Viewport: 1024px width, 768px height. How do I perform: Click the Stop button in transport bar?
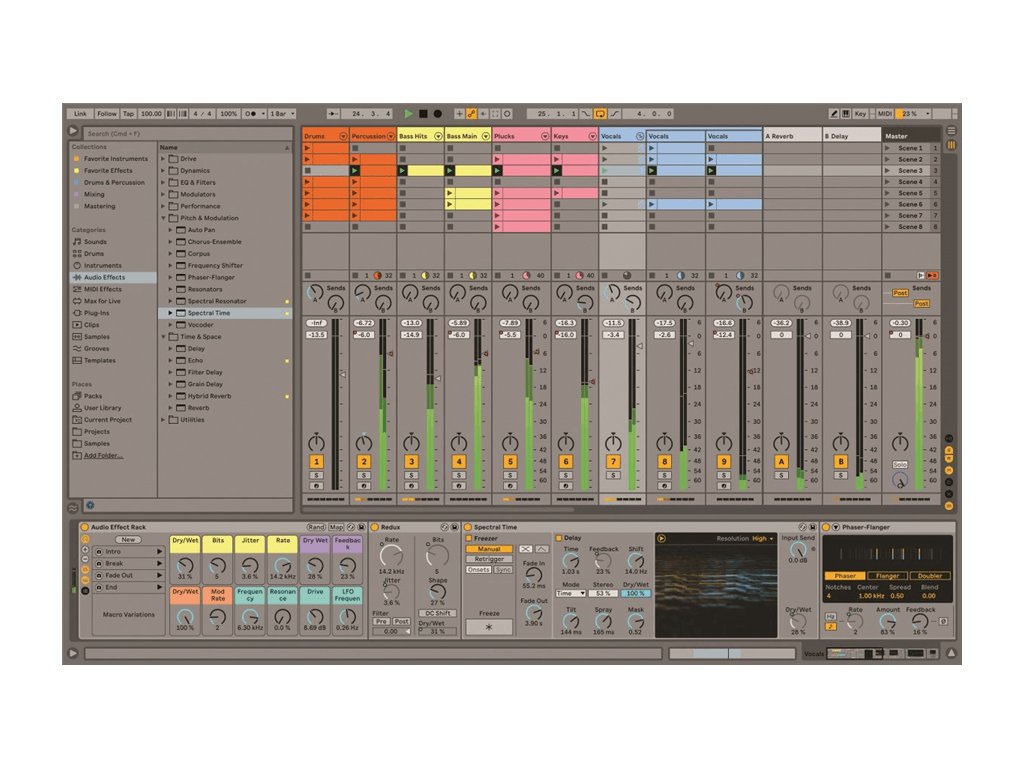pos(423,114)
